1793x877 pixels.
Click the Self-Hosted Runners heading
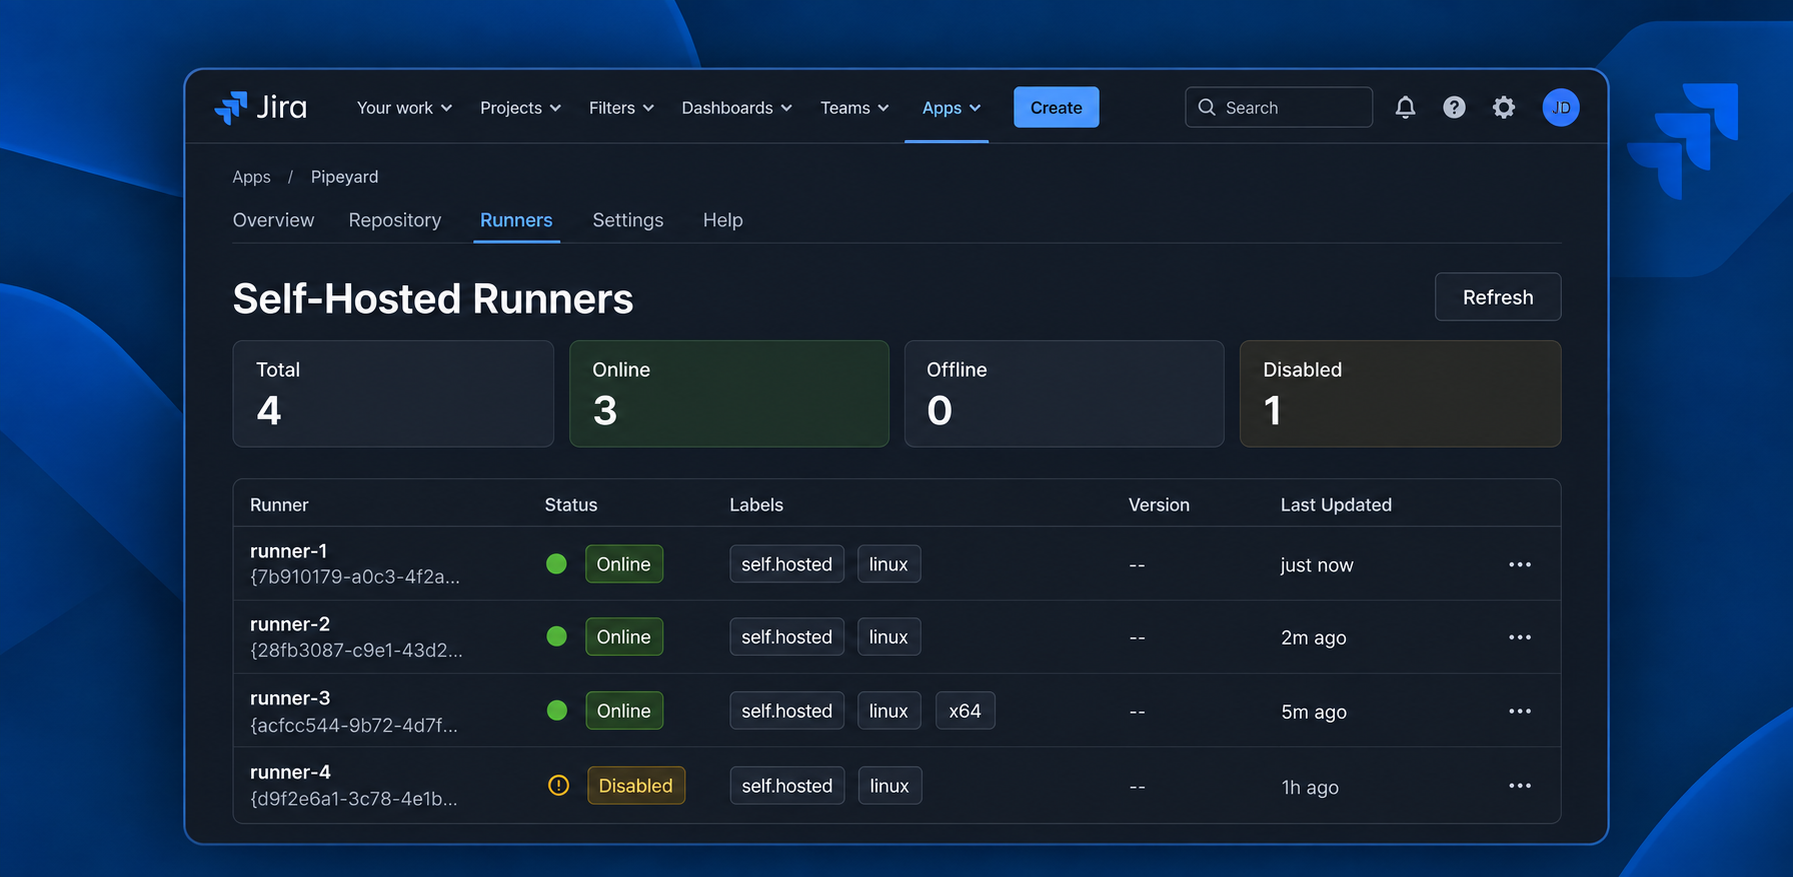click(433, 299)
